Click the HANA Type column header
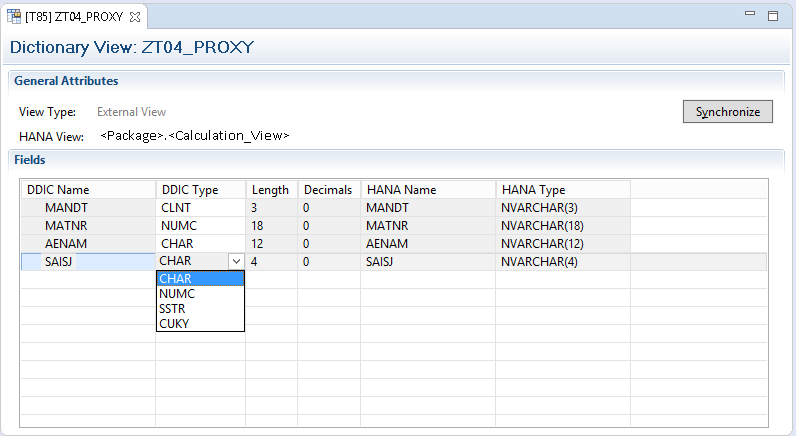 coord(563,190)
